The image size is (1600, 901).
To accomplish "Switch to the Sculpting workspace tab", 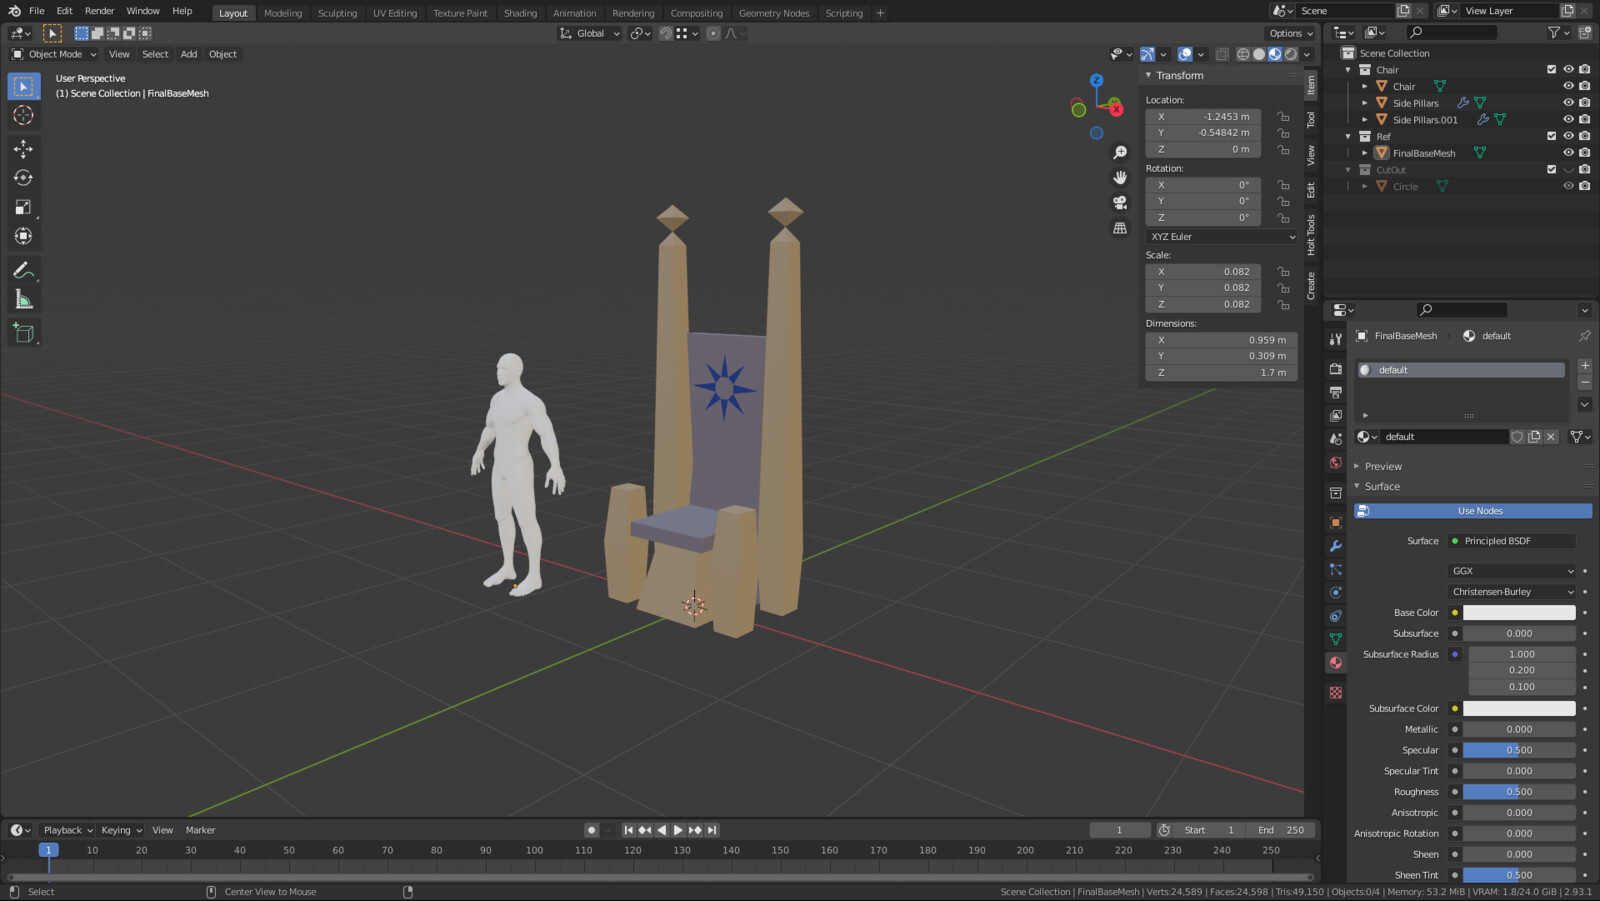I will (337, 13).
